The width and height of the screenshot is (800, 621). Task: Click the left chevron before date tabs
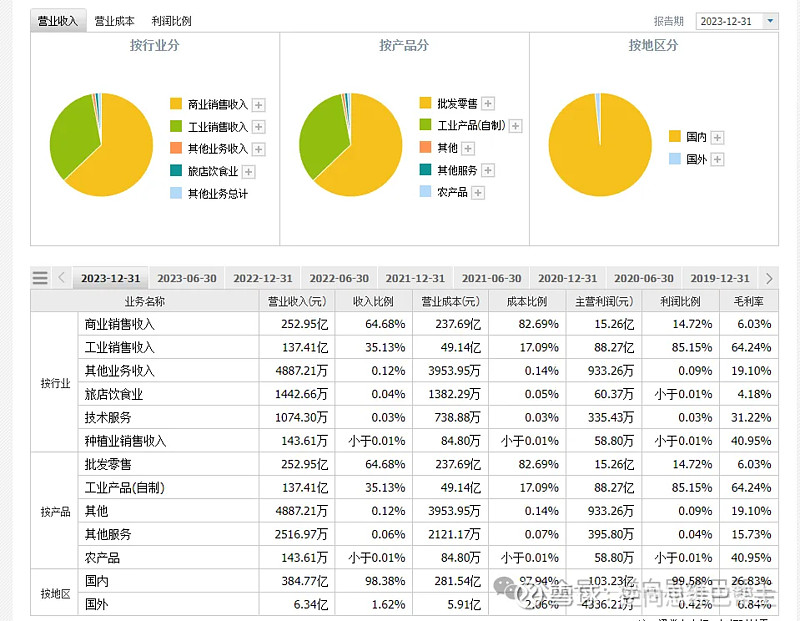(61, 278)
